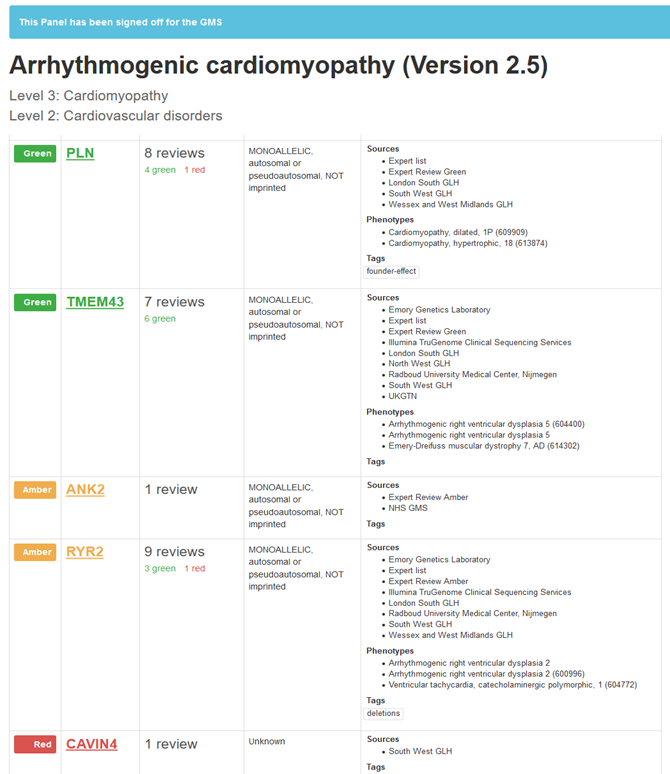
Task: Open the RYR2 gene link
Action: (x=85, y=551)
